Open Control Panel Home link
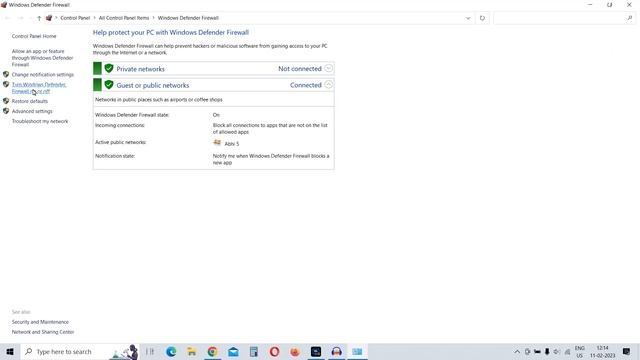This screenshot has height=360, width=640. [x=34, y=36]
